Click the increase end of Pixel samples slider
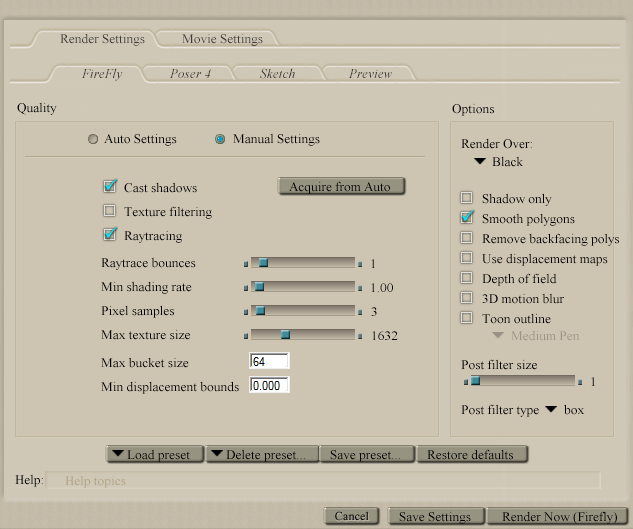Viewport: 633px width, 529px height. click(x=360, y=312)
